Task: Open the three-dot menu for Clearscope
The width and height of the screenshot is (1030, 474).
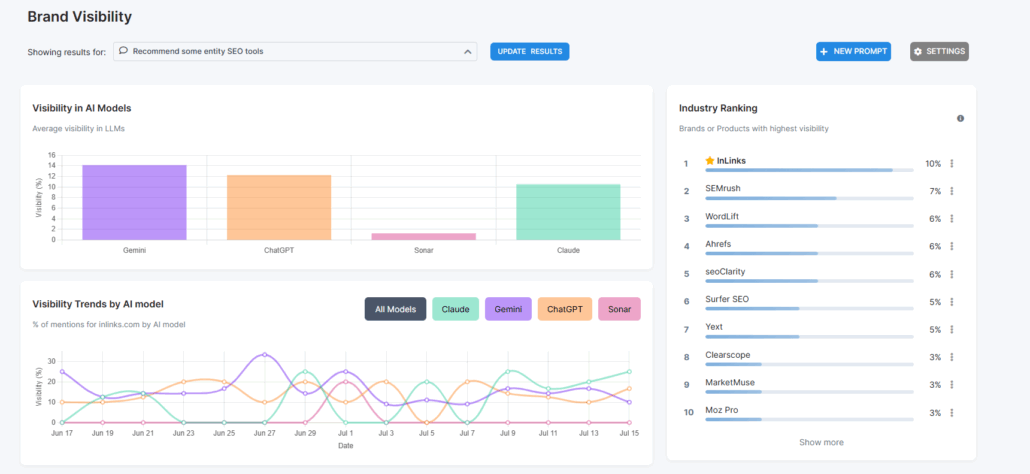Action: [951, 357]
